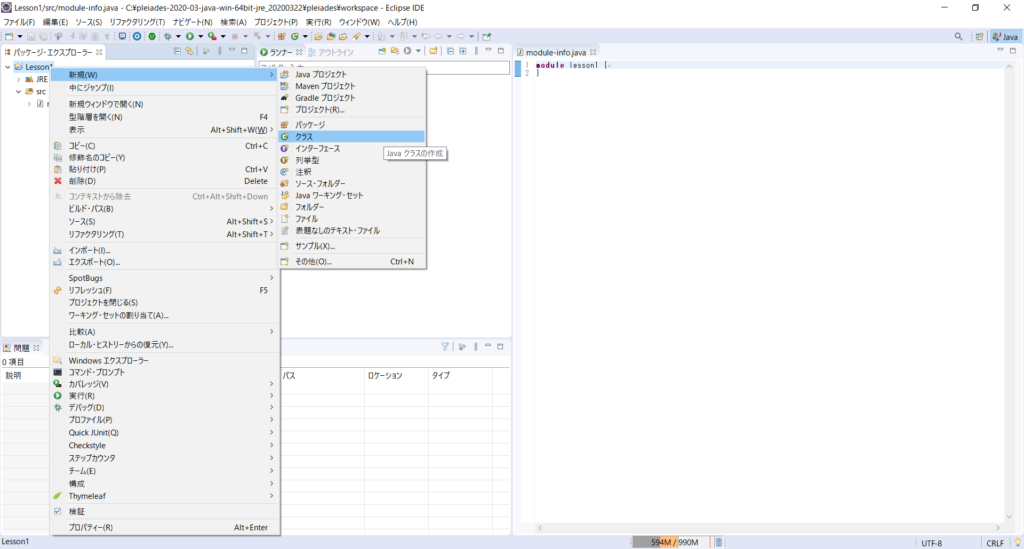This screenshot has height=549, width=1024.
Task: Expand Debug As (デバッグ(D)) submenu
Action: [x=165, y=408]
